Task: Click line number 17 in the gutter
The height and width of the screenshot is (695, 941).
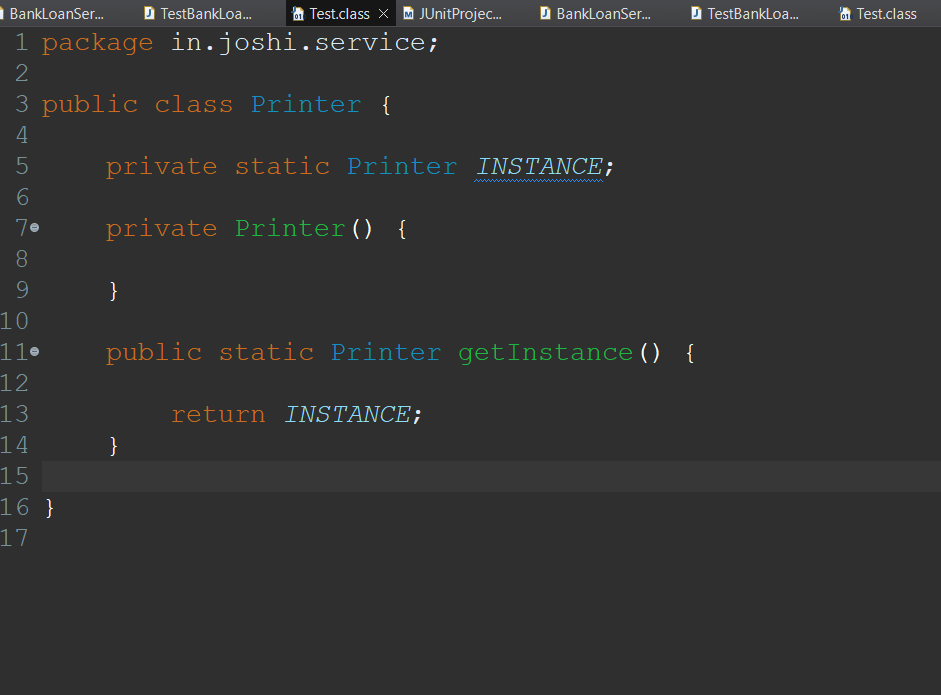Action: point(14,538)
